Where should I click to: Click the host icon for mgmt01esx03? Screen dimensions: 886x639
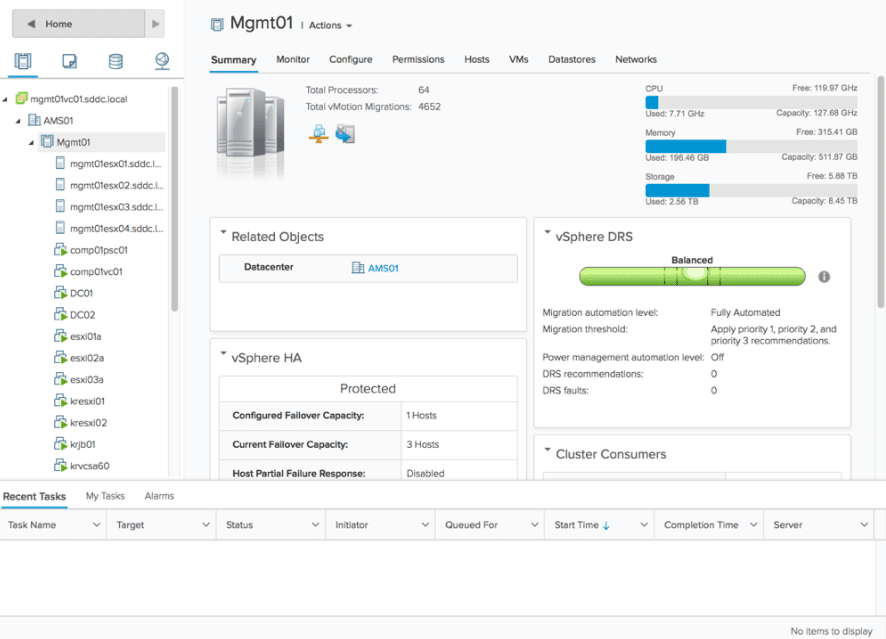click(x=60, y=206)
